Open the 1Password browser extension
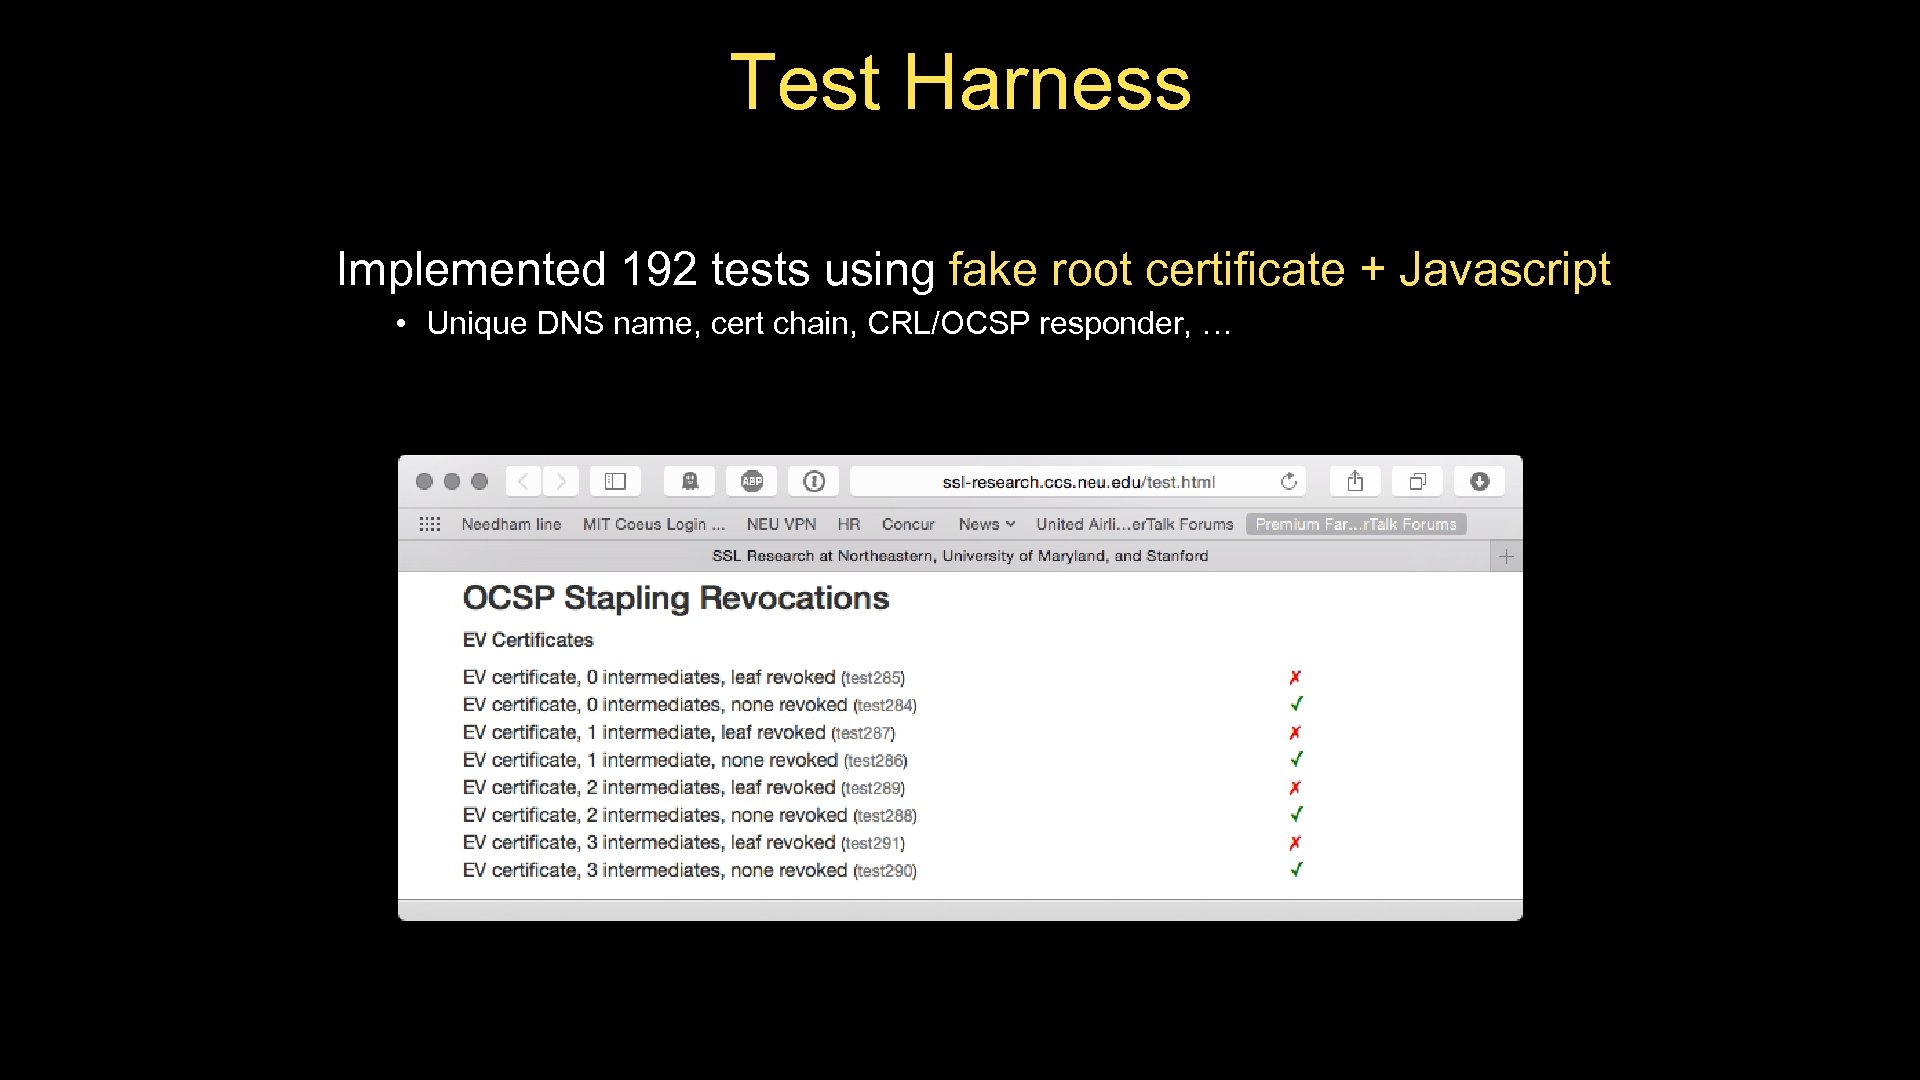This screenshot has height=1080, width=1920. point(813,481)
